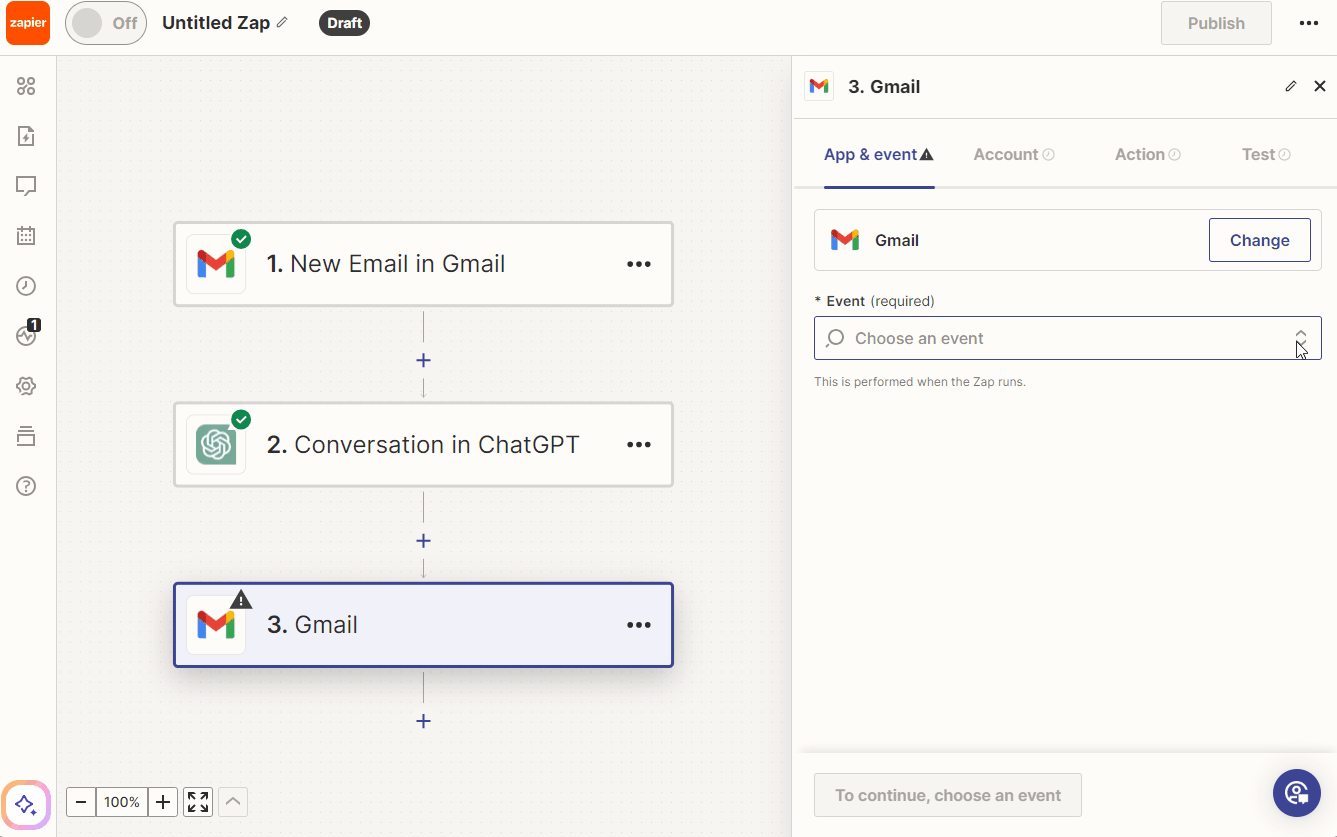Image resolution: width=1337 pixels, height=837 pixels.
Task: Open the versions stack icon in sidebar
Action: (26, 436)
